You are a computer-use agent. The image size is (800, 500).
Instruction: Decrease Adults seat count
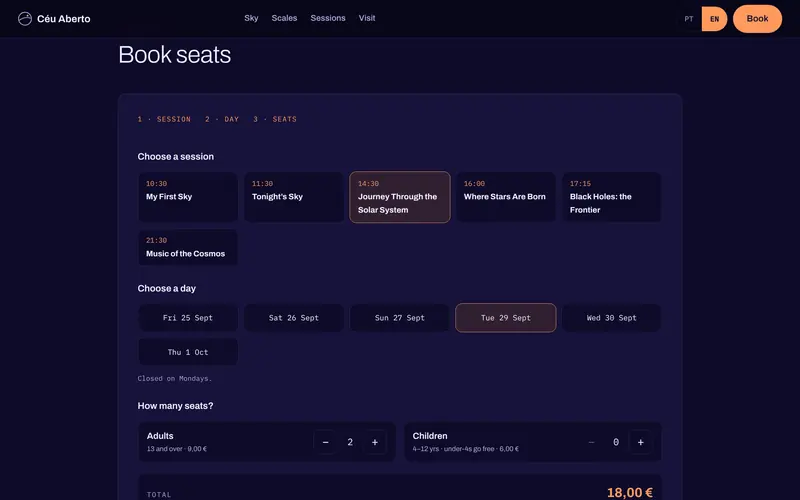[326, 442]
